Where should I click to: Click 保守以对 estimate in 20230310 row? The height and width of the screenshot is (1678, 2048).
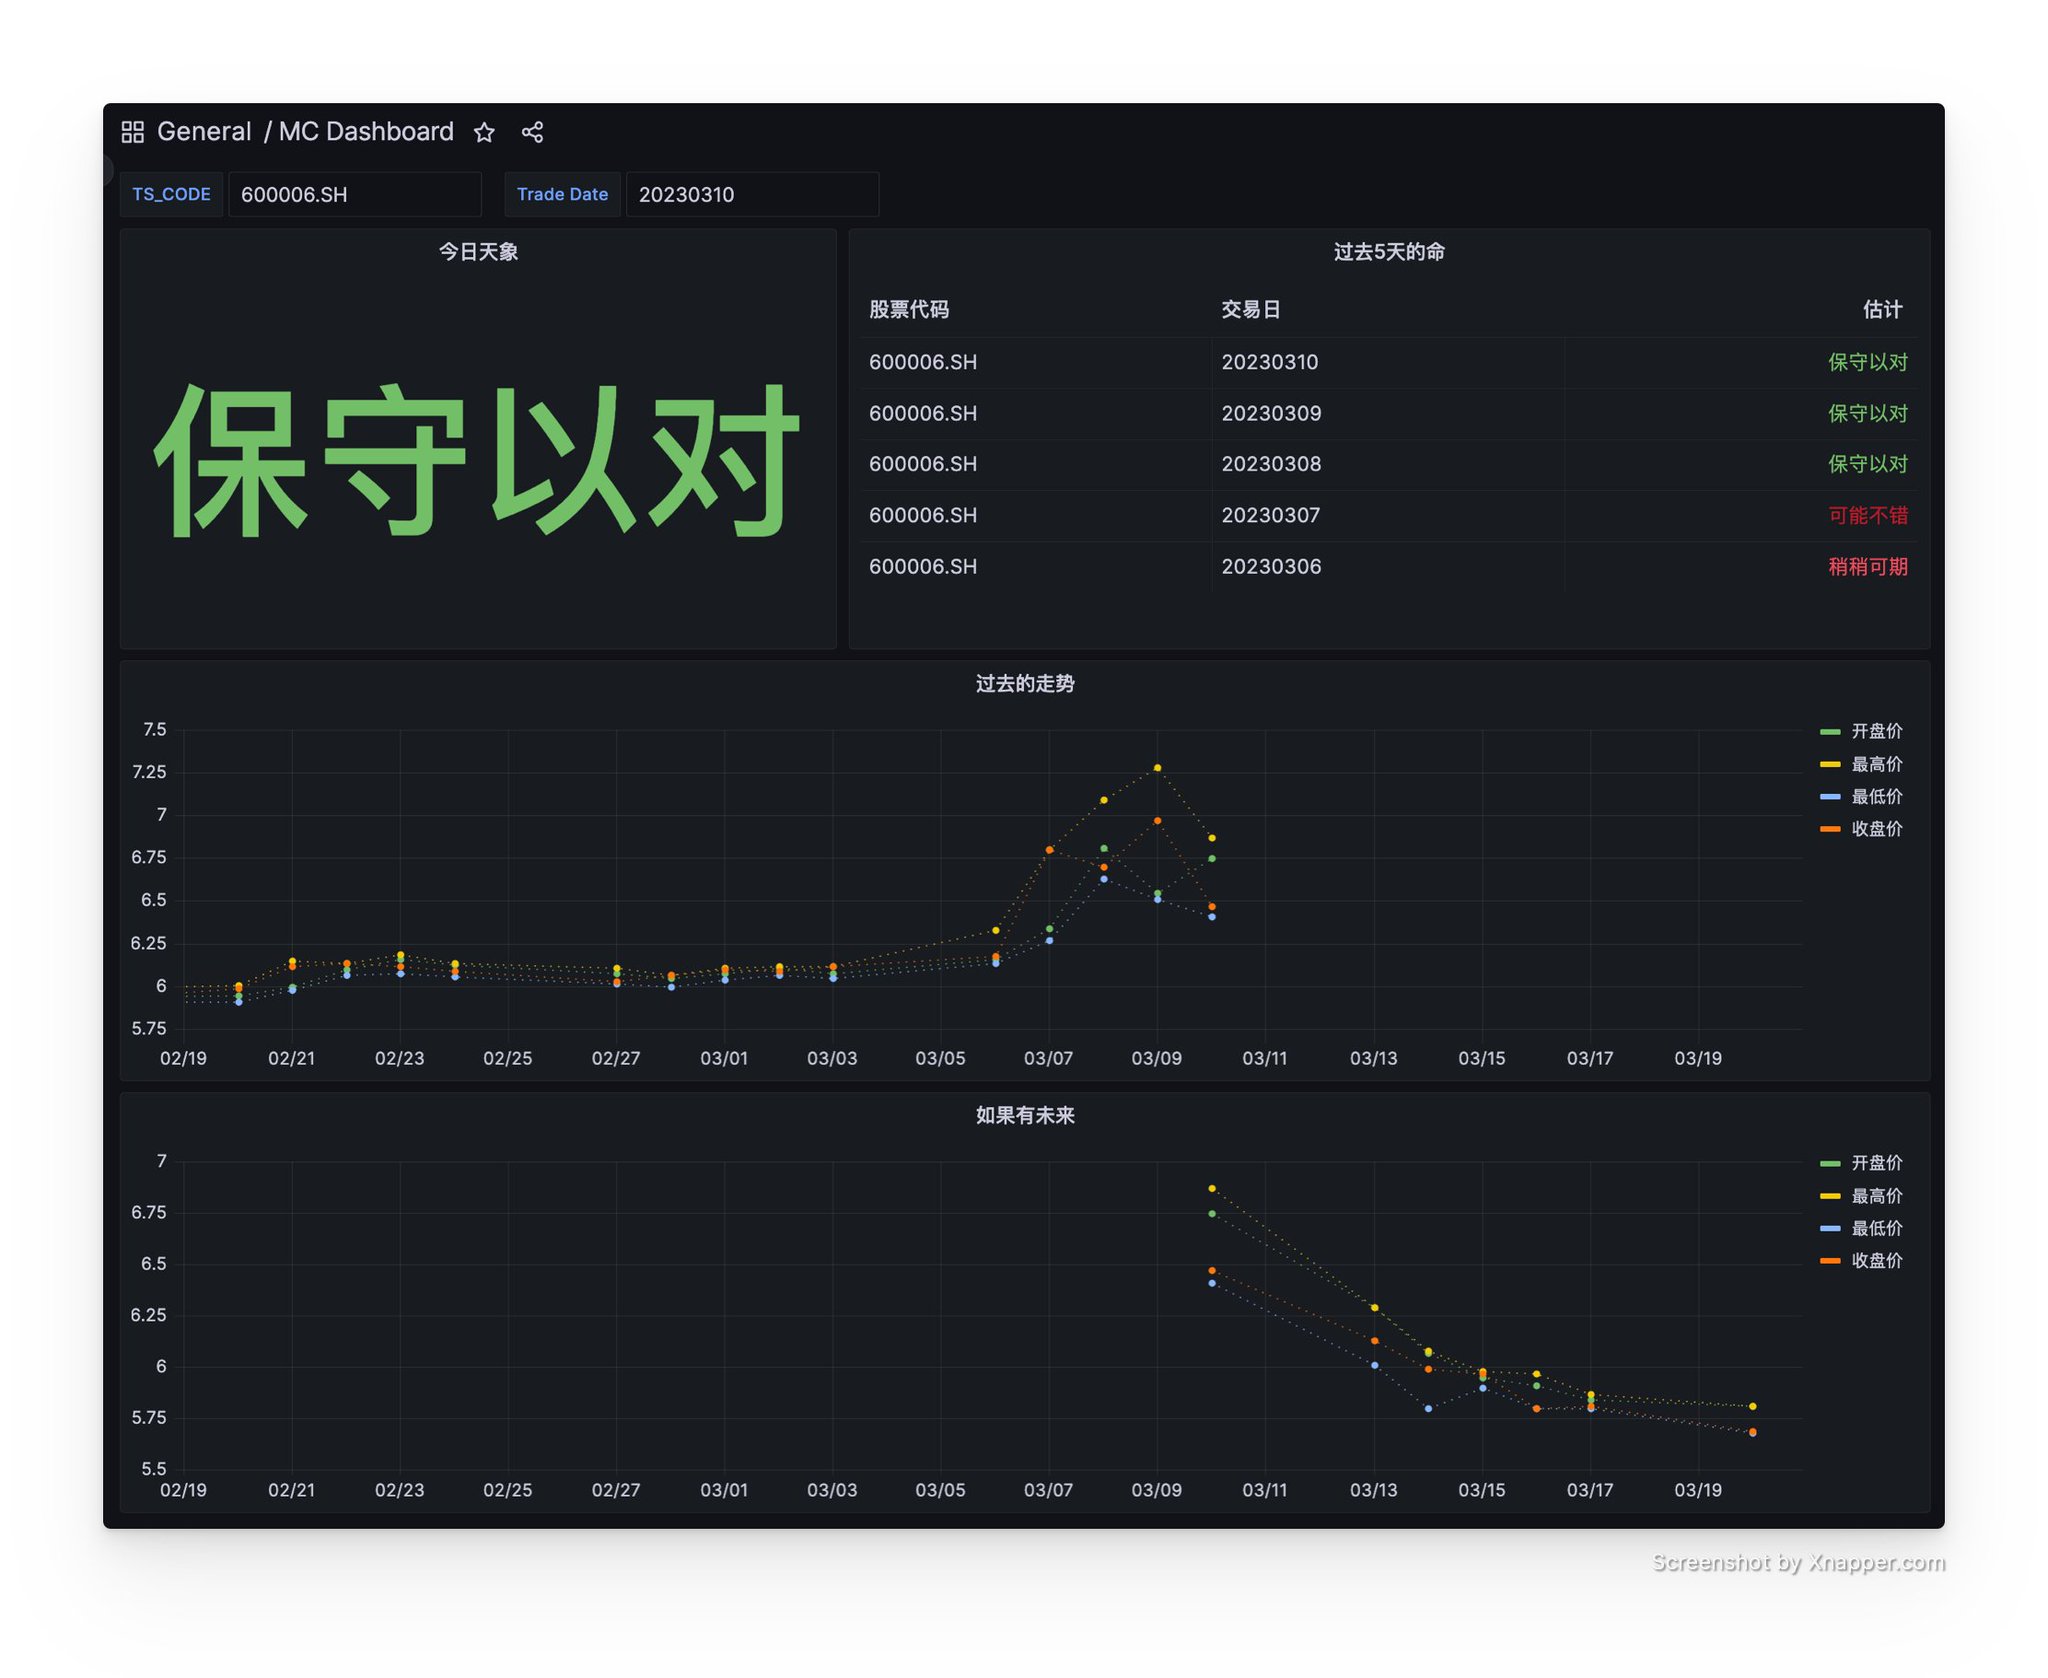click(x=1868, y=362)
